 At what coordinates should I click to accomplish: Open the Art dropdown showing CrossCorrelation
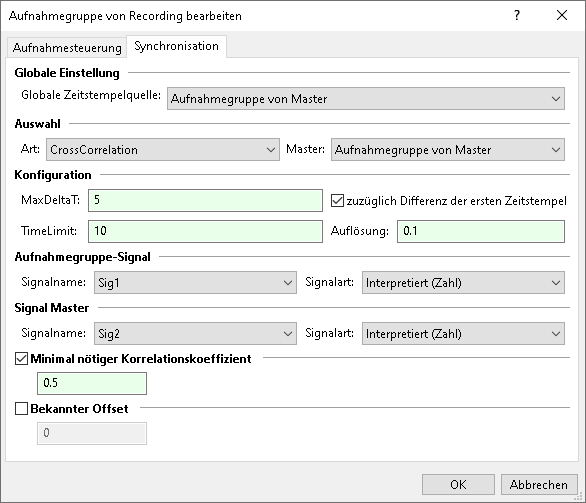(x=163, y=150)
